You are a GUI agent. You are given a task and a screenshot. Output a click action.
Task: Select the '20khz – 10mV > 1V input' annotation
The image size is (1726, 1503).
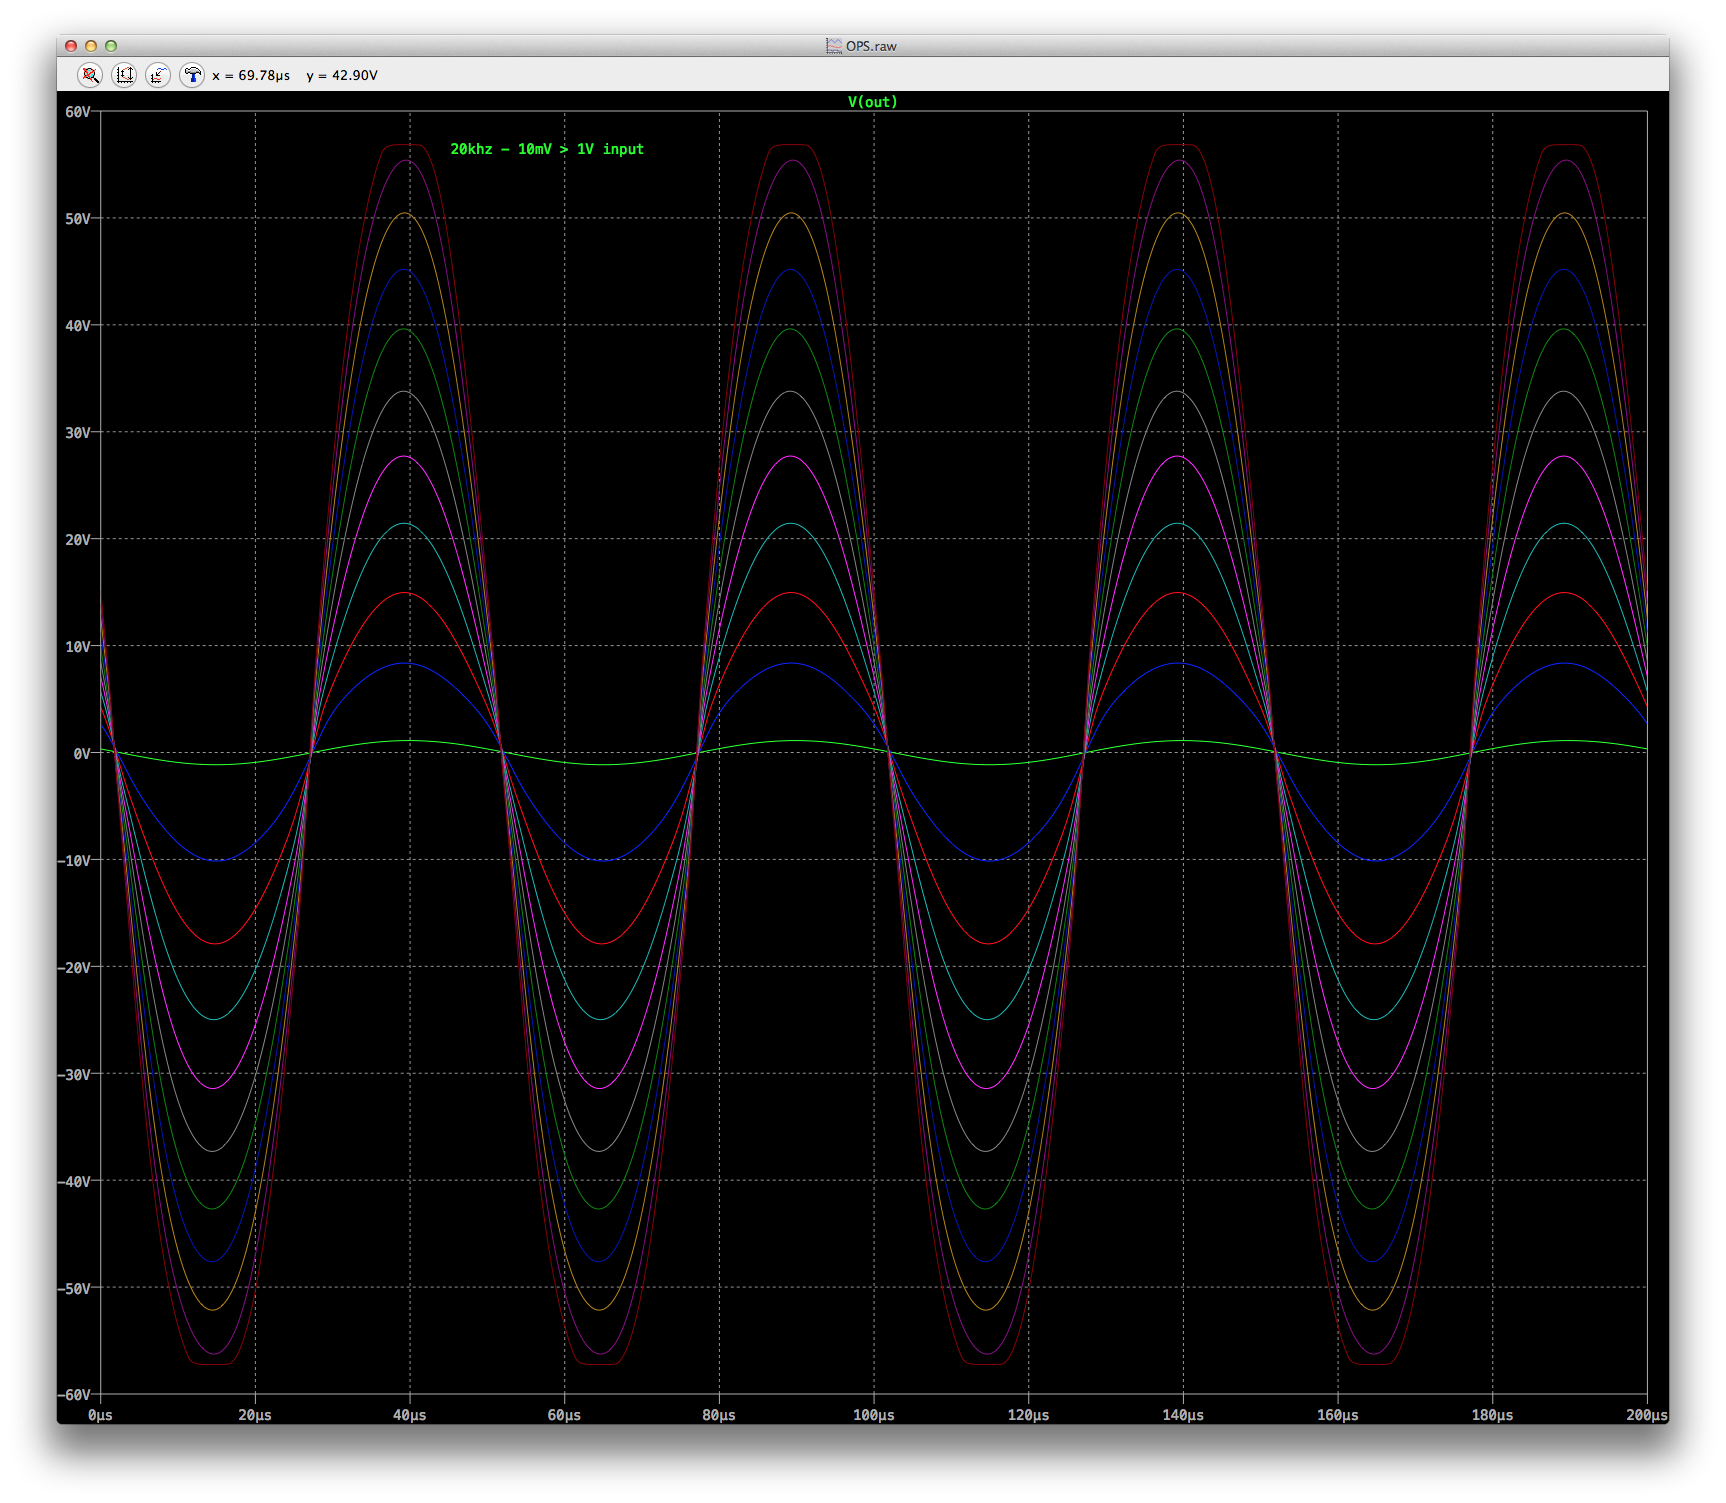(x=547, y=149)
